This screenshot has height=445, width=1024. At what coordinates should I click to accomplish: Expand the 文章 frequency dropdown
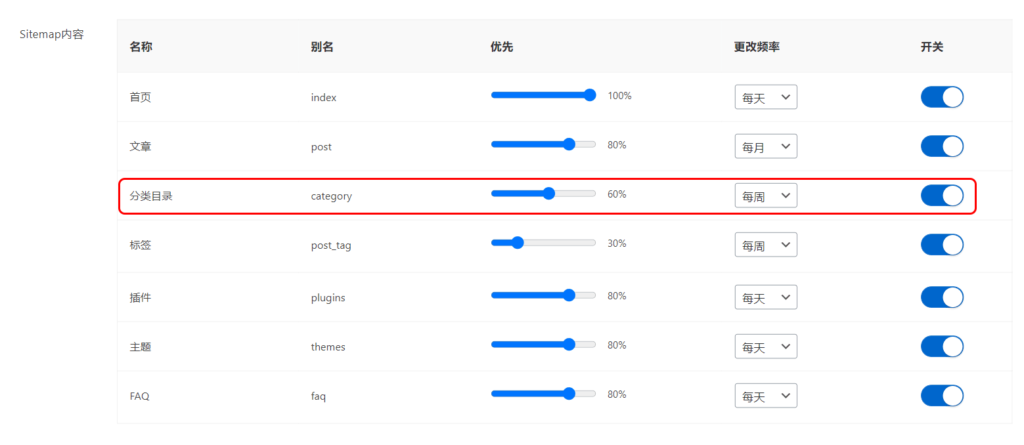pos(765,147)
